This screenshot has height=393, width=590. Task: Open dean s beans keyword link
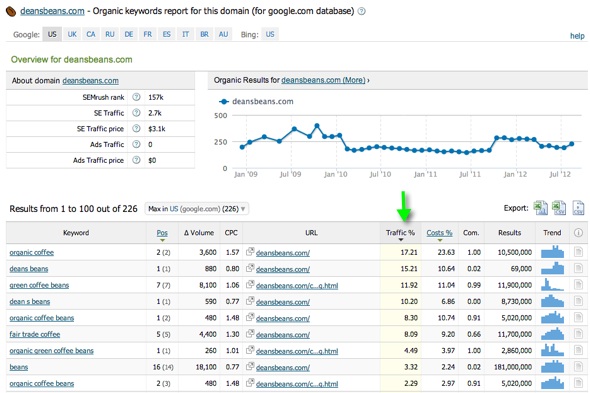(30, 302)
